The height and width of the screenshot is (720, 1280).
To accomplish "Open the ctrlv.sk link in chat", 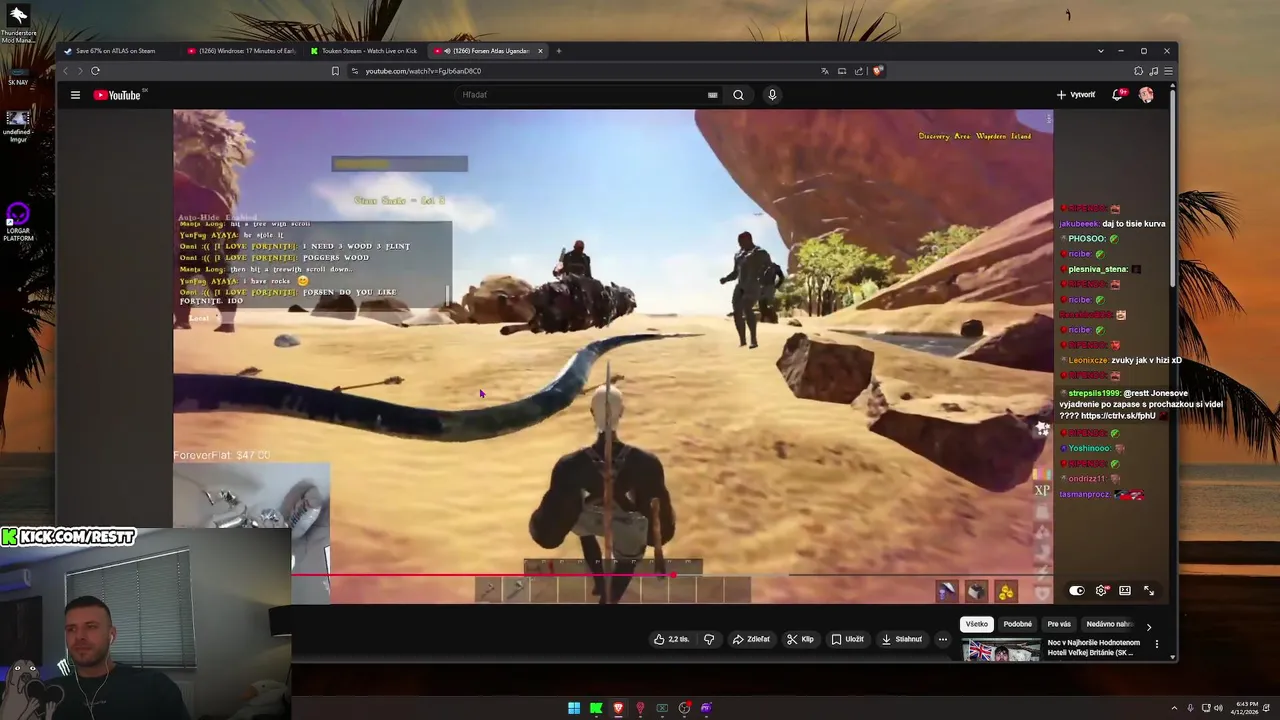I will [1118, 416].
